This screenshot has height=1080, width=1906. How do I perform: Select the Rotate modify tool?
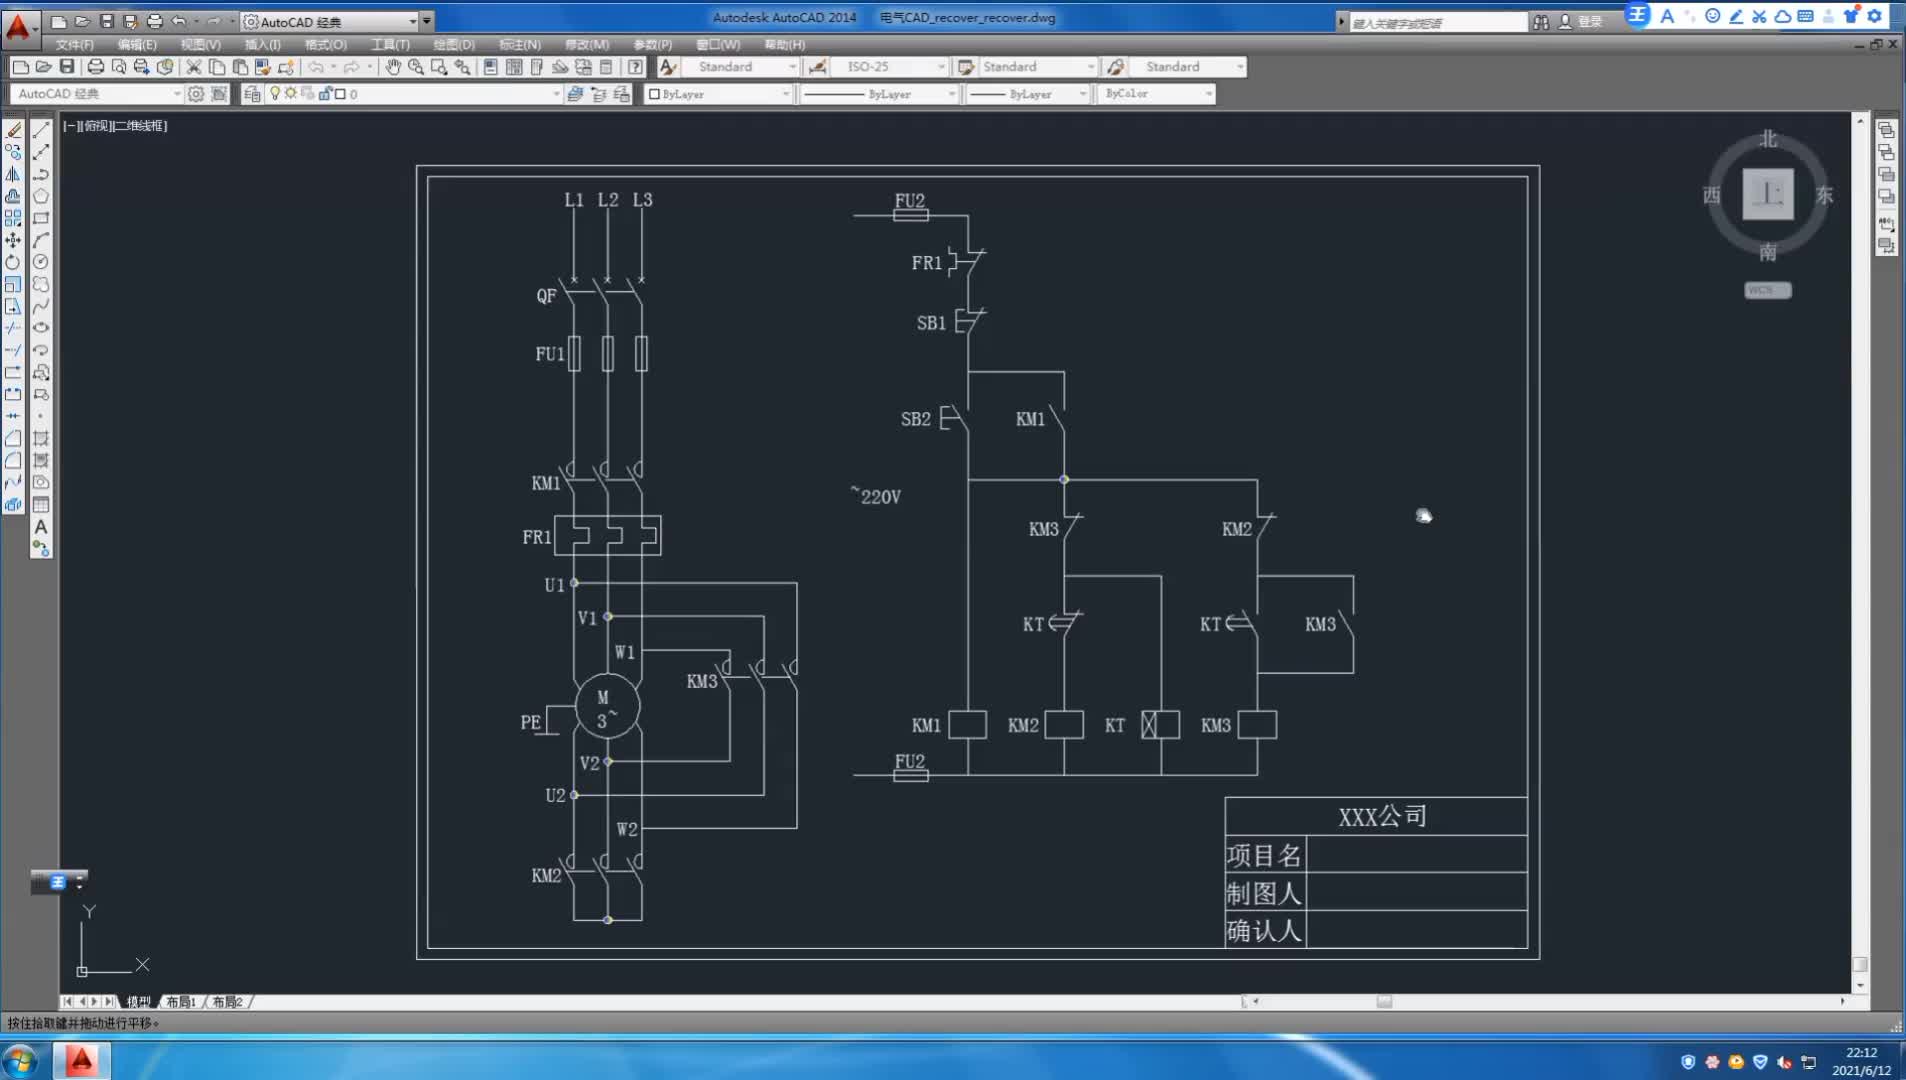[x=13, y=262]
